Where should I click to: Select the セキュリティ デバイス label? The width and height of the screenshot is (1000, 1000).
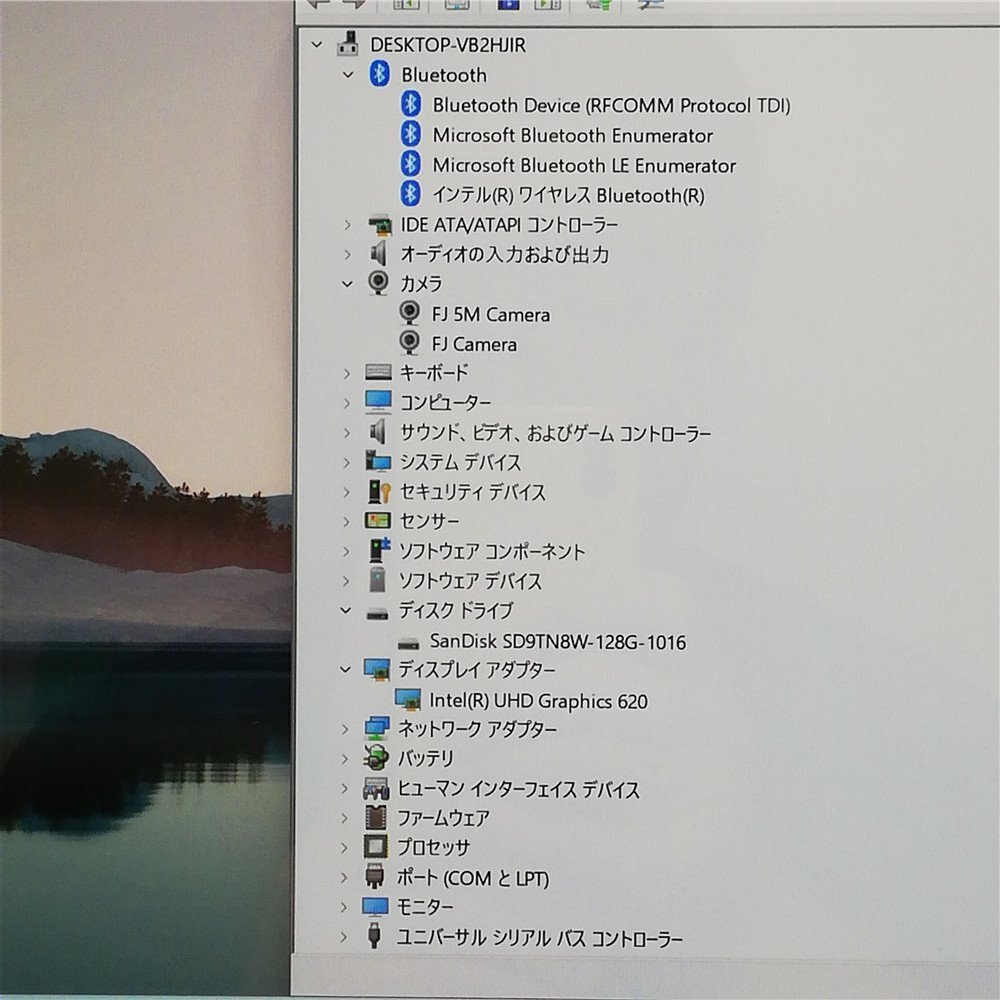(x=473, y=492)
